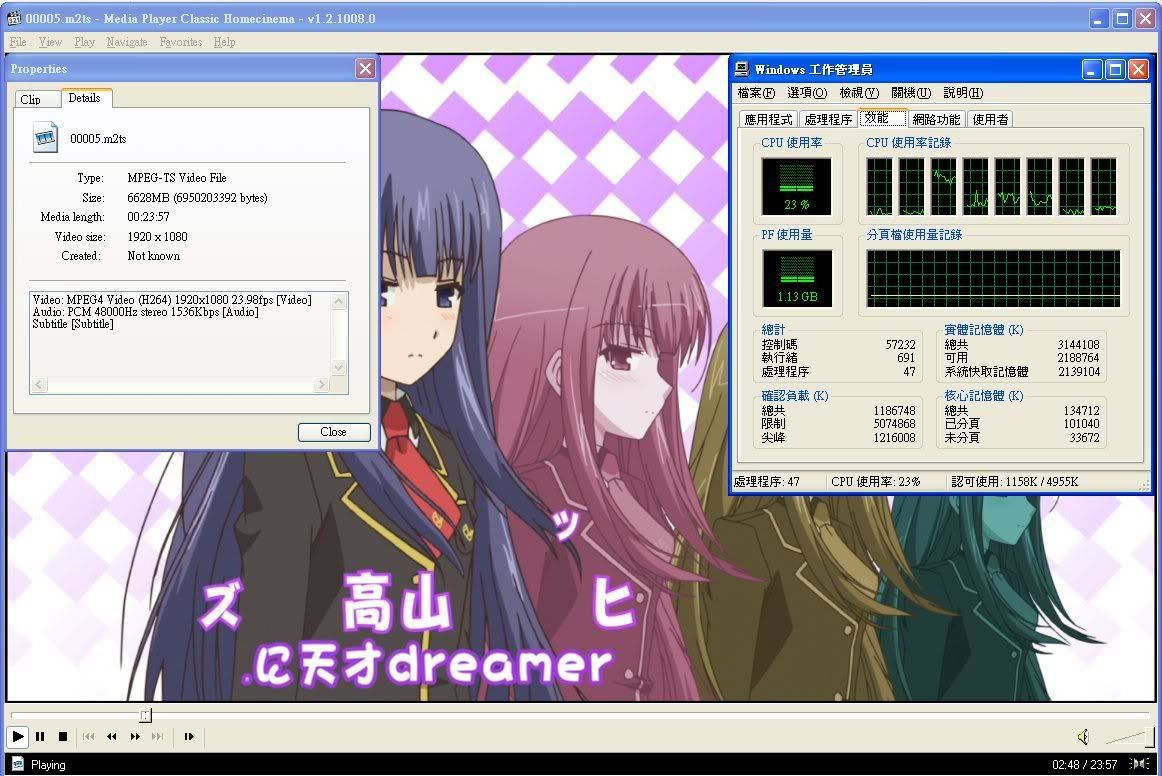This screenshot has width=1162, height=776.
Task: Open the File menu in Media Player Classic
Action: [18, 42]
